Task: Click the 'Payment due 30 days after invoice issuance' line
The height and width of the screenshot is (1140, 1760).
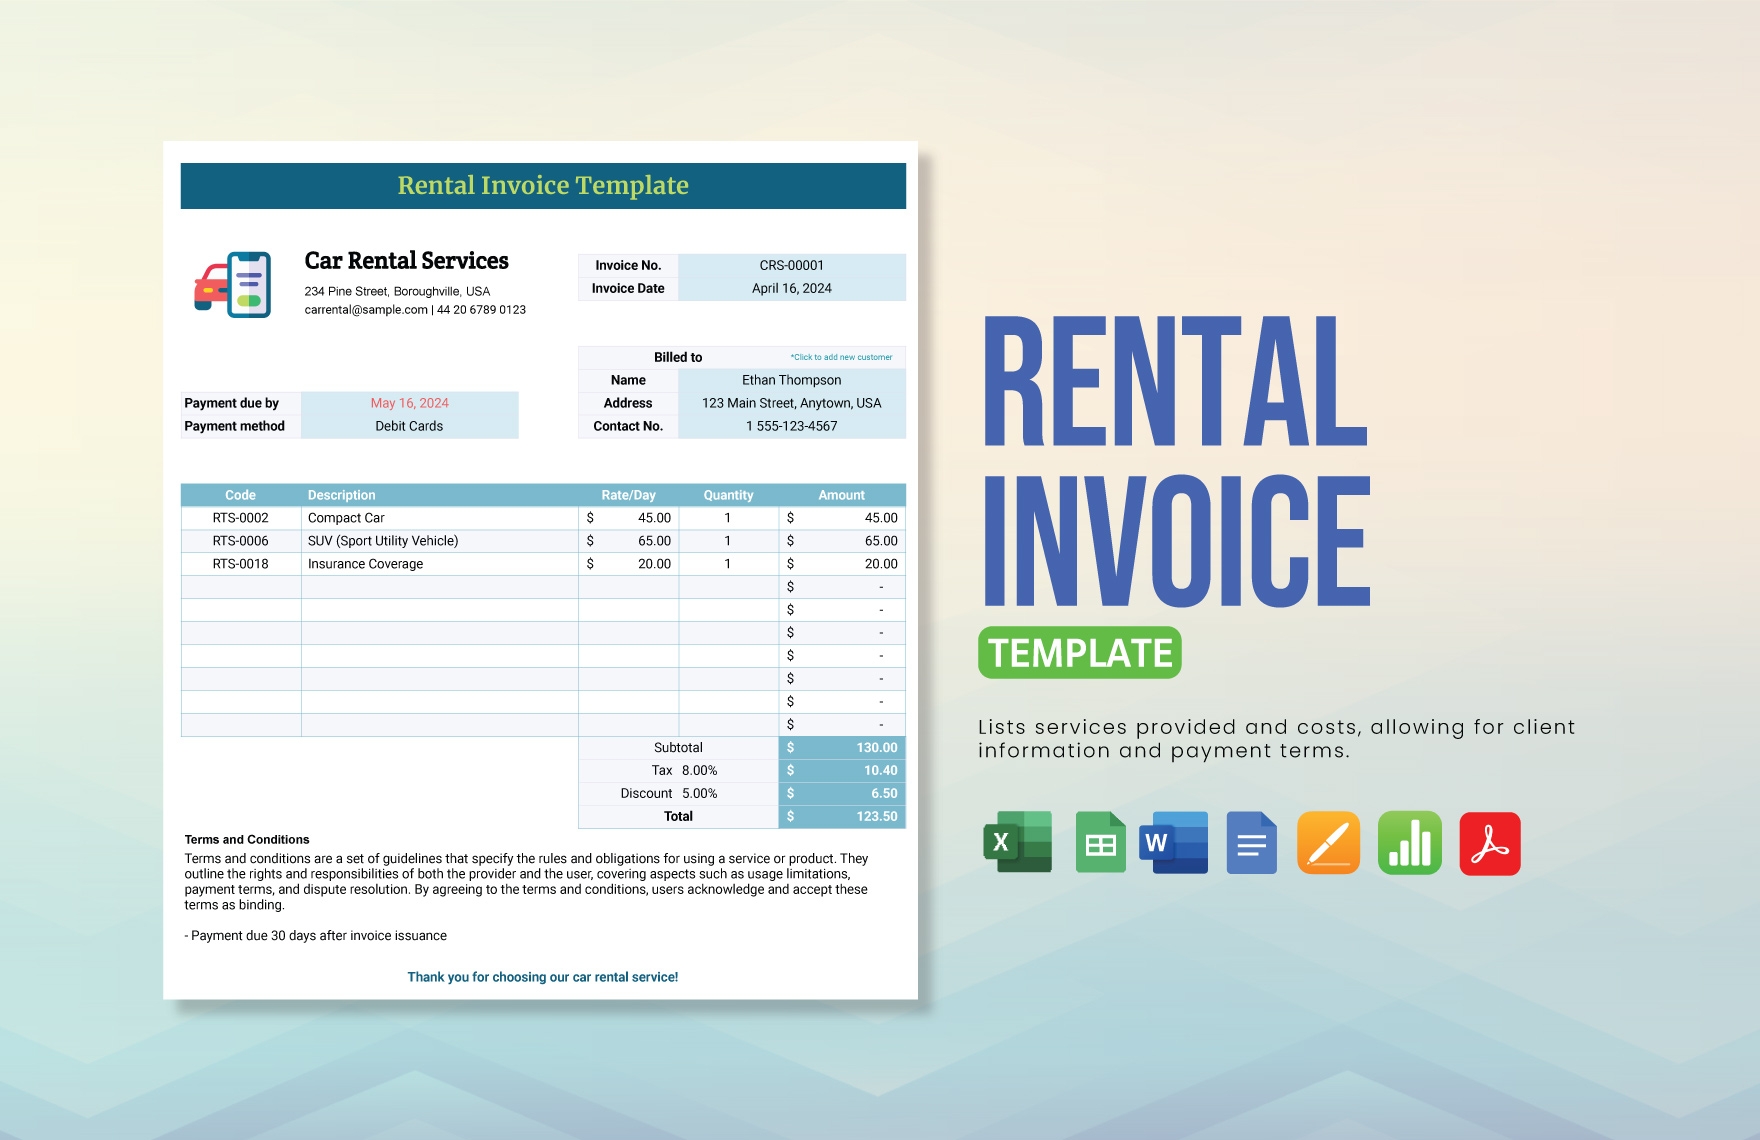Action: coord(315,936)
